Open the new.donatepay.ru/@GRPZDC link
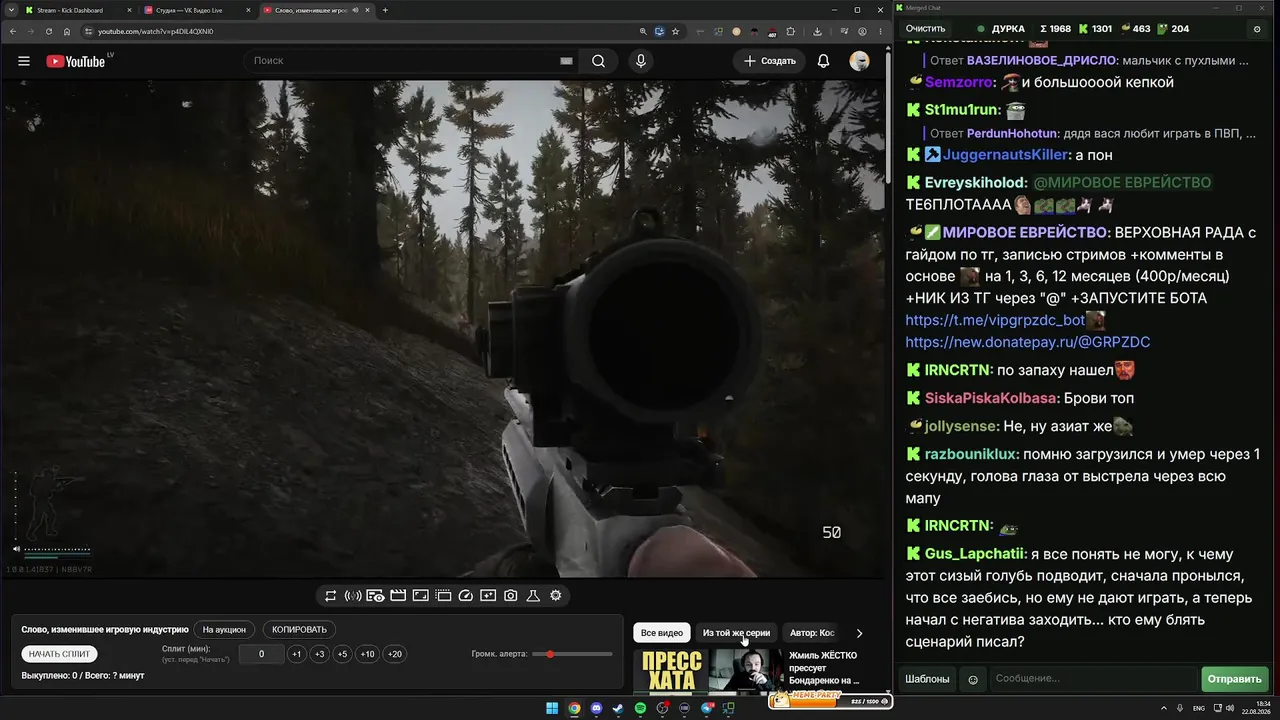Screen dimensions: 1280x720 pos(1028,342)
